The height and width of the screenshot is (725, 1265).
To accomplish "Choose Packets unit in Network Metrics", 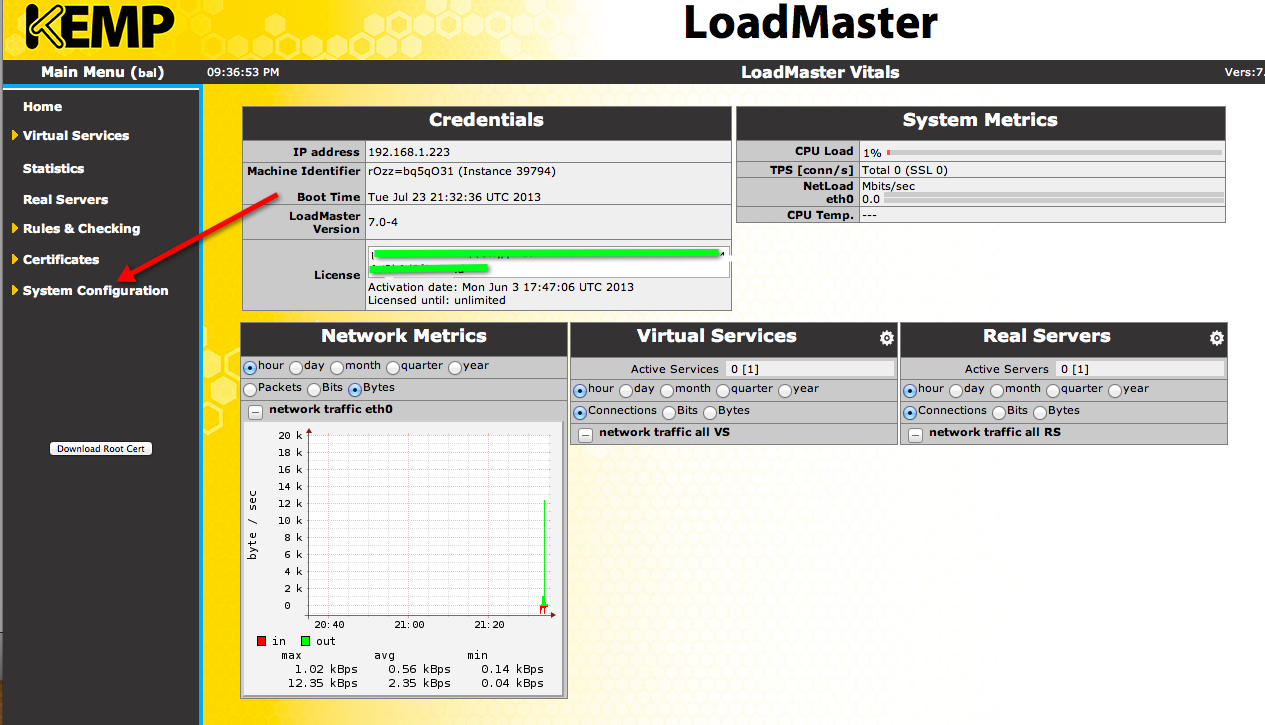I will (x=250, y=389).
